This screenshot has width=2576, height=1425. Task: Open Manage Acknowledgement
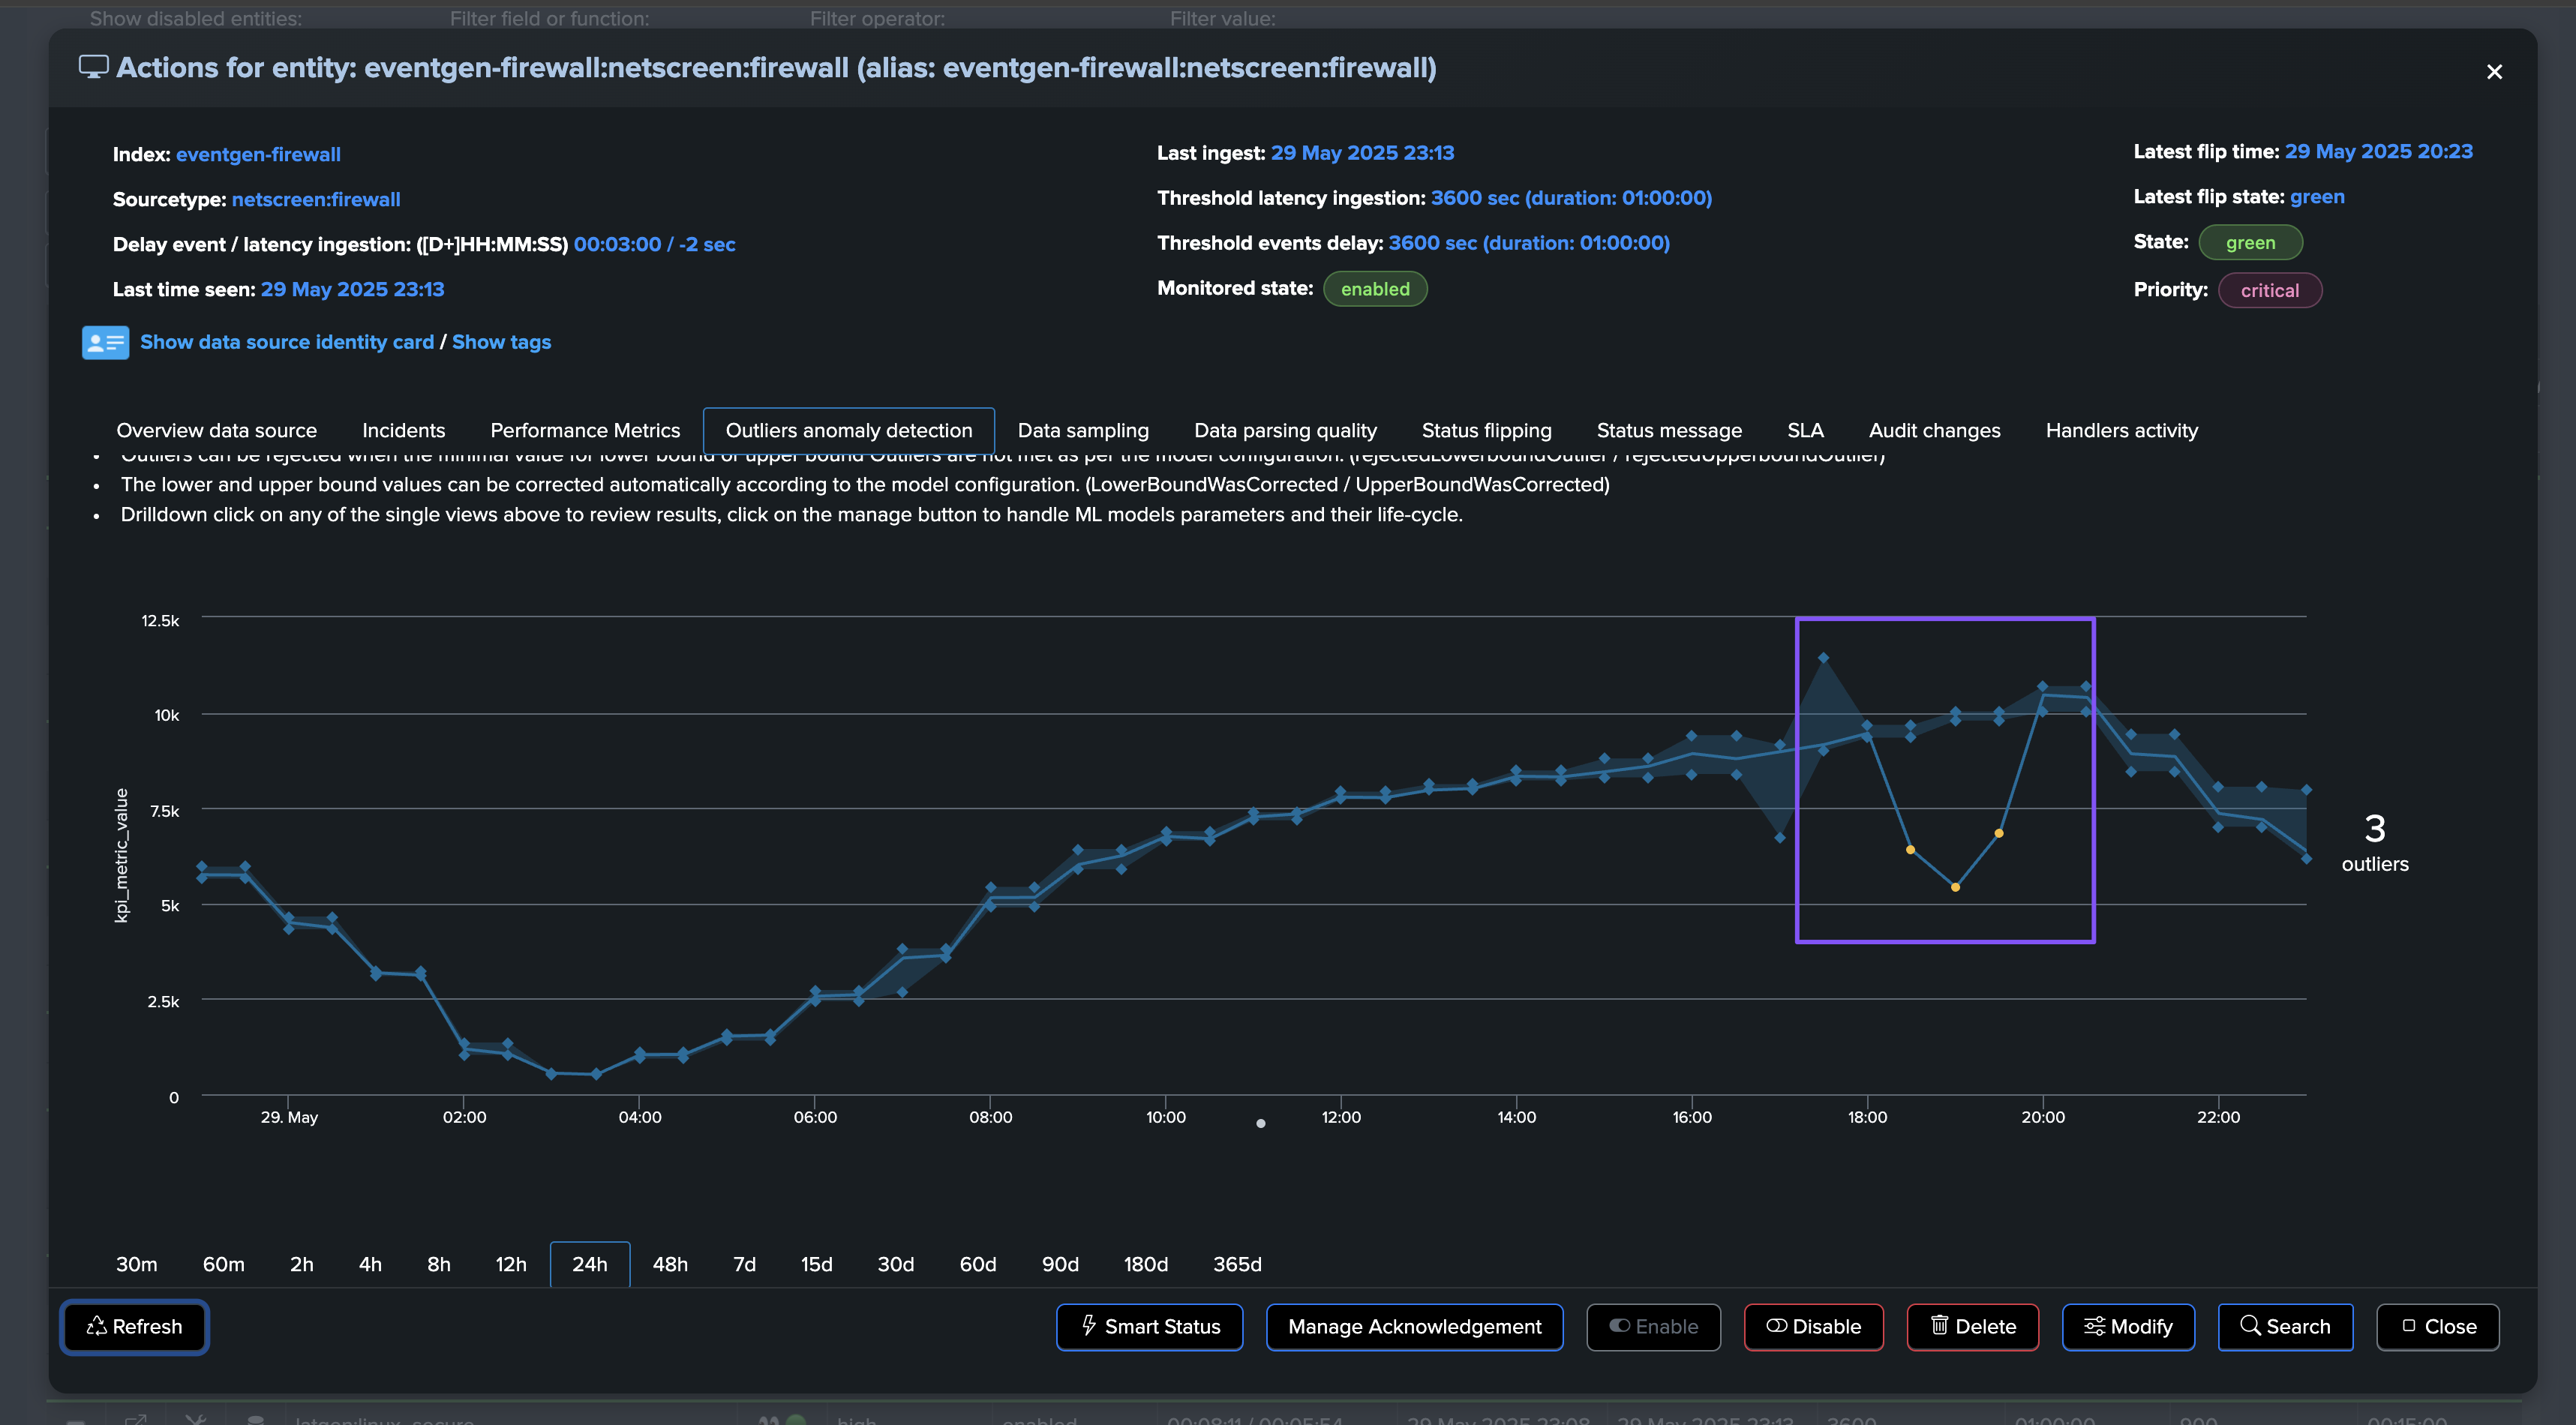click(1414, 1326)
